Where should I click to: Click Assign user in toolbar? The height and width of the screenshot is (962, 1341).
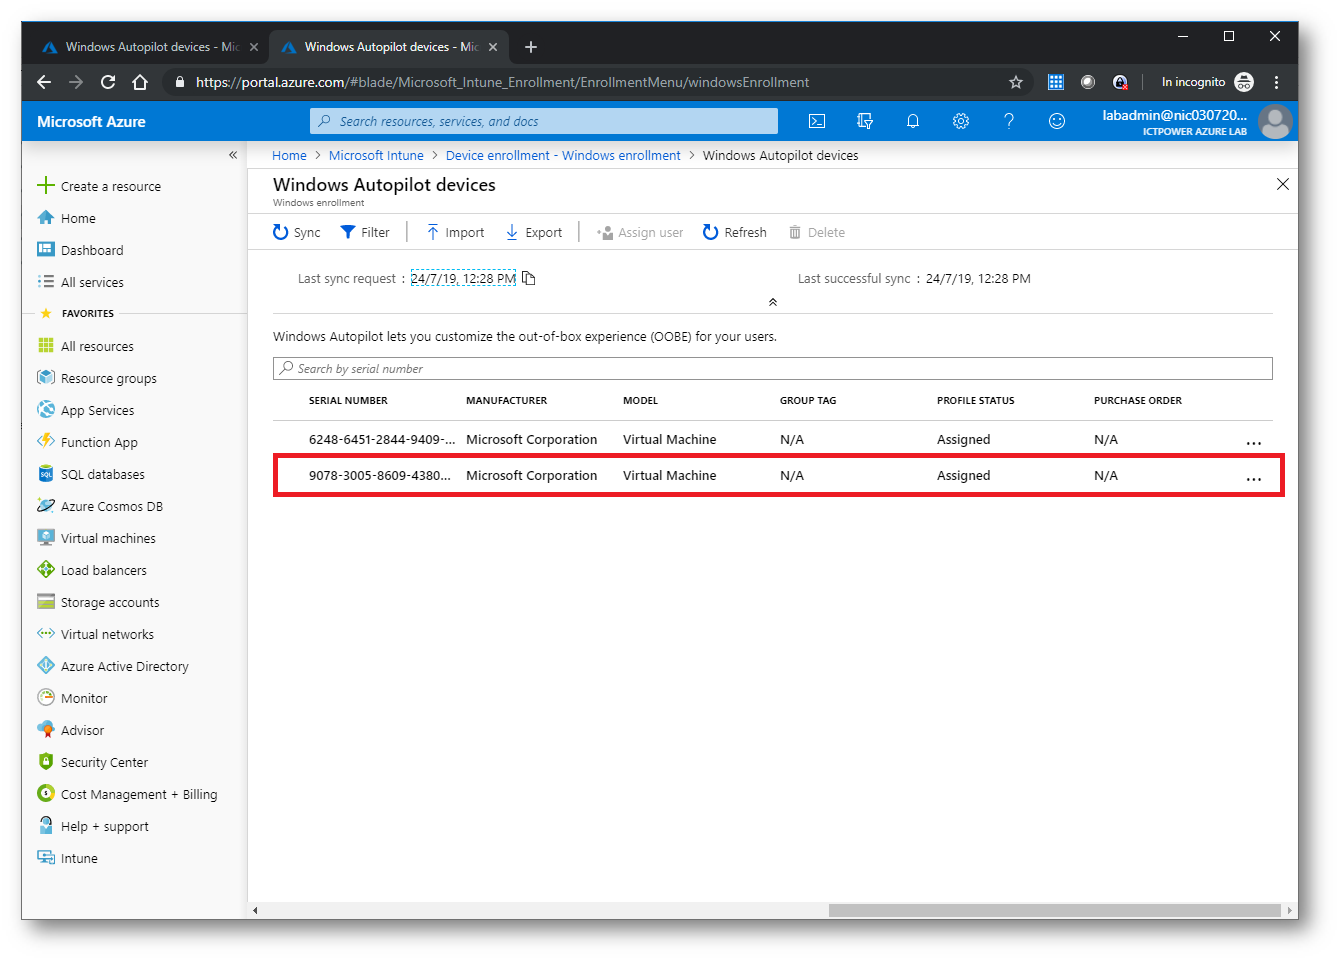click(640, 232)
